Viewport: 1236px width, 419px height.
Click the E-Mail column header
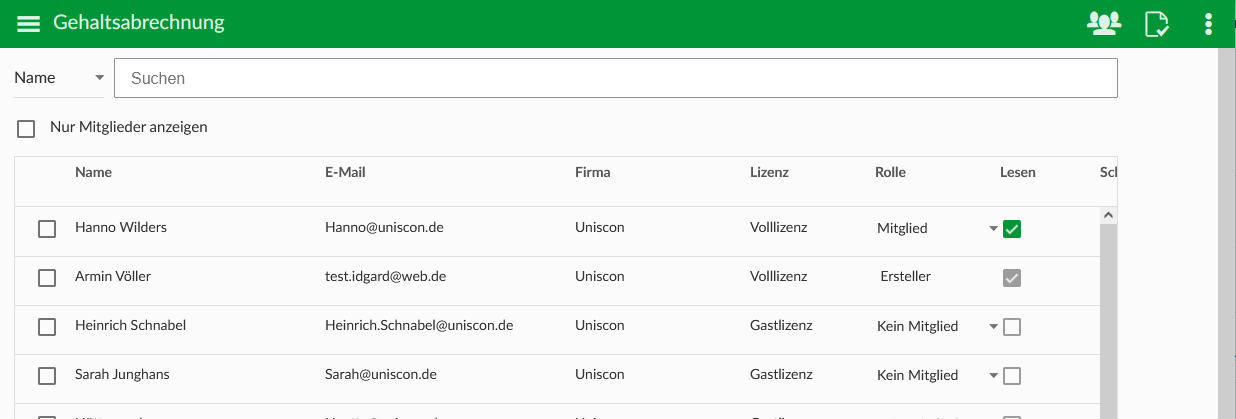click(x=345, y=172)
